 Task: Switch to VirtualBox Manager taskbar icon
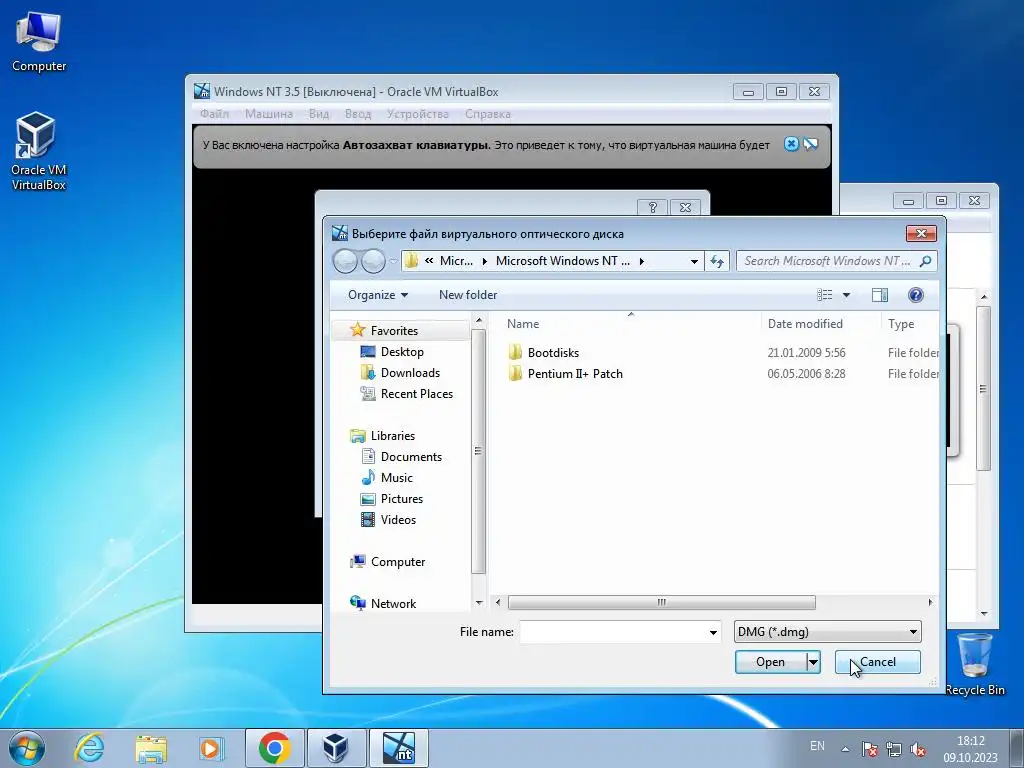click(x=336, y=748)
